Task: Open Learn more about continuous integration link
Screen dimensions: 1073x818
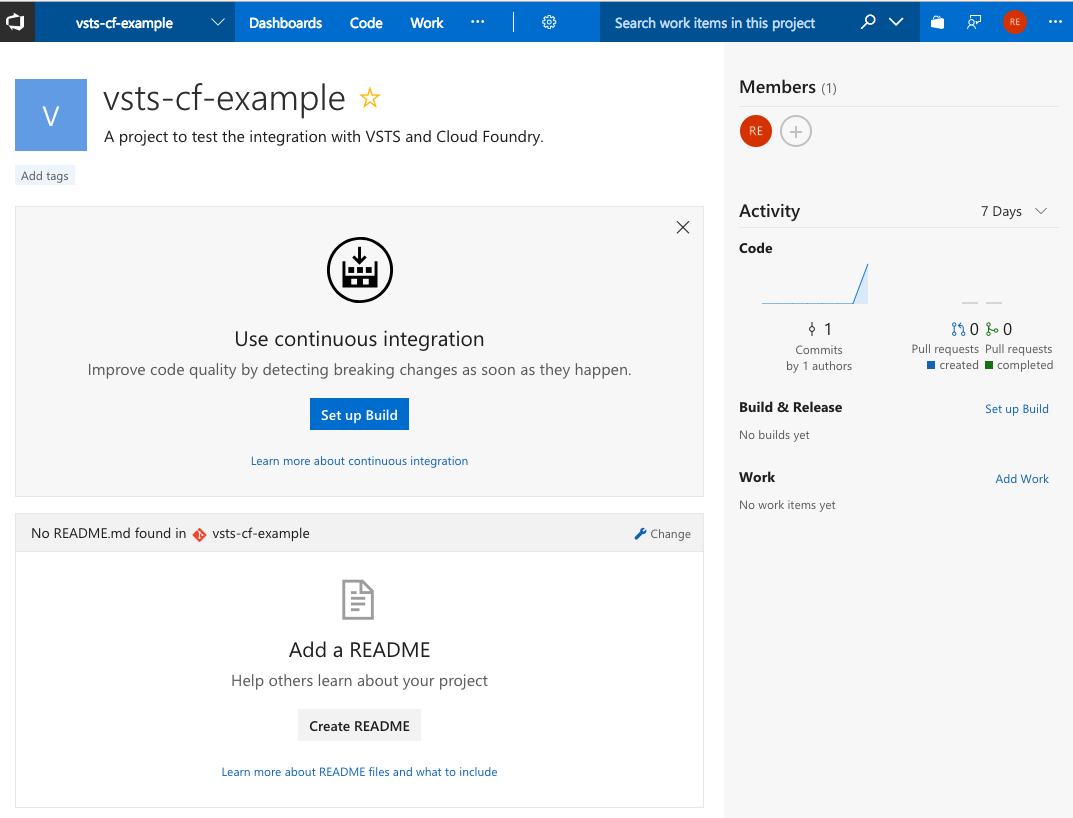Action: click(359, 461)
